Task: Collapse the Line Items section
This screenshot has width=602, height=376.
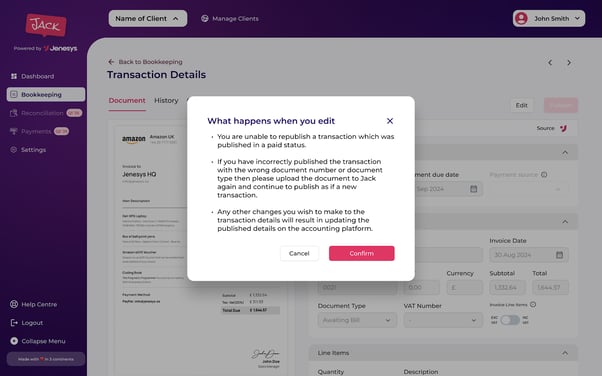Action: tap(565, 353)
